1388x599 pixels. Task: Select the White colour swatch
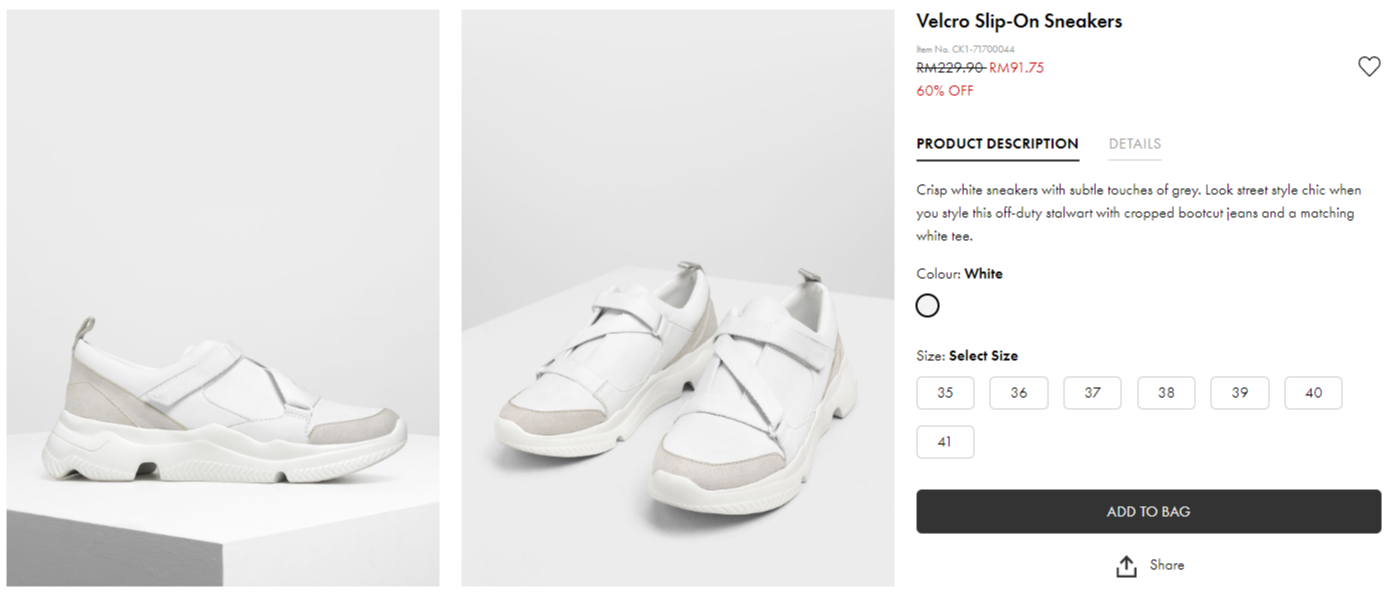928,306
